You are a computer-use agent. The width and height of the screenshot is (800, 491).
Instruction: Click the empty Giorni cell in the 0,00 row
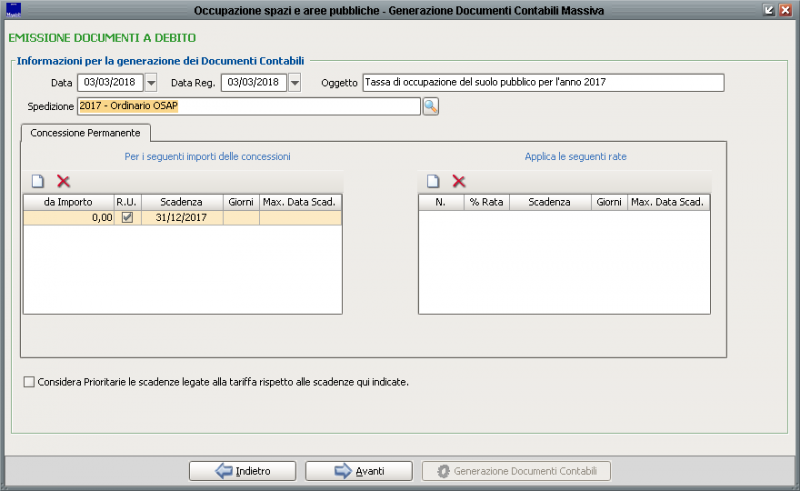click(x=241, y=217)
